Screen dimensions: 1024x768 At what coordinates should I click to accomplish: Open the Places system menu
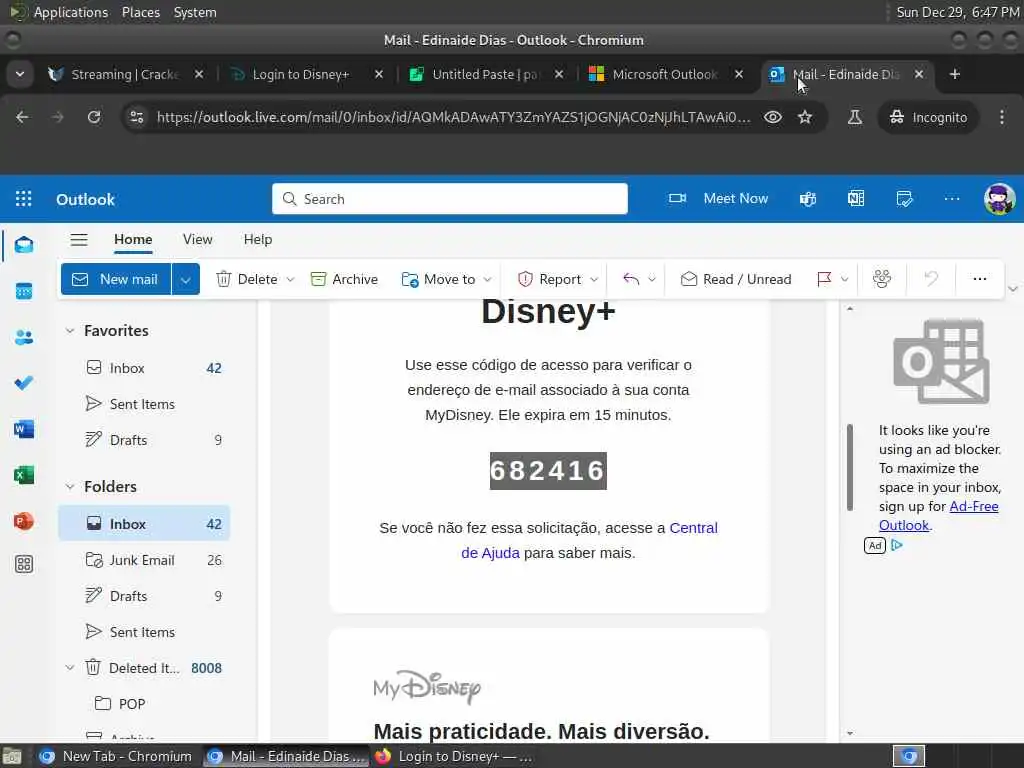140,12
